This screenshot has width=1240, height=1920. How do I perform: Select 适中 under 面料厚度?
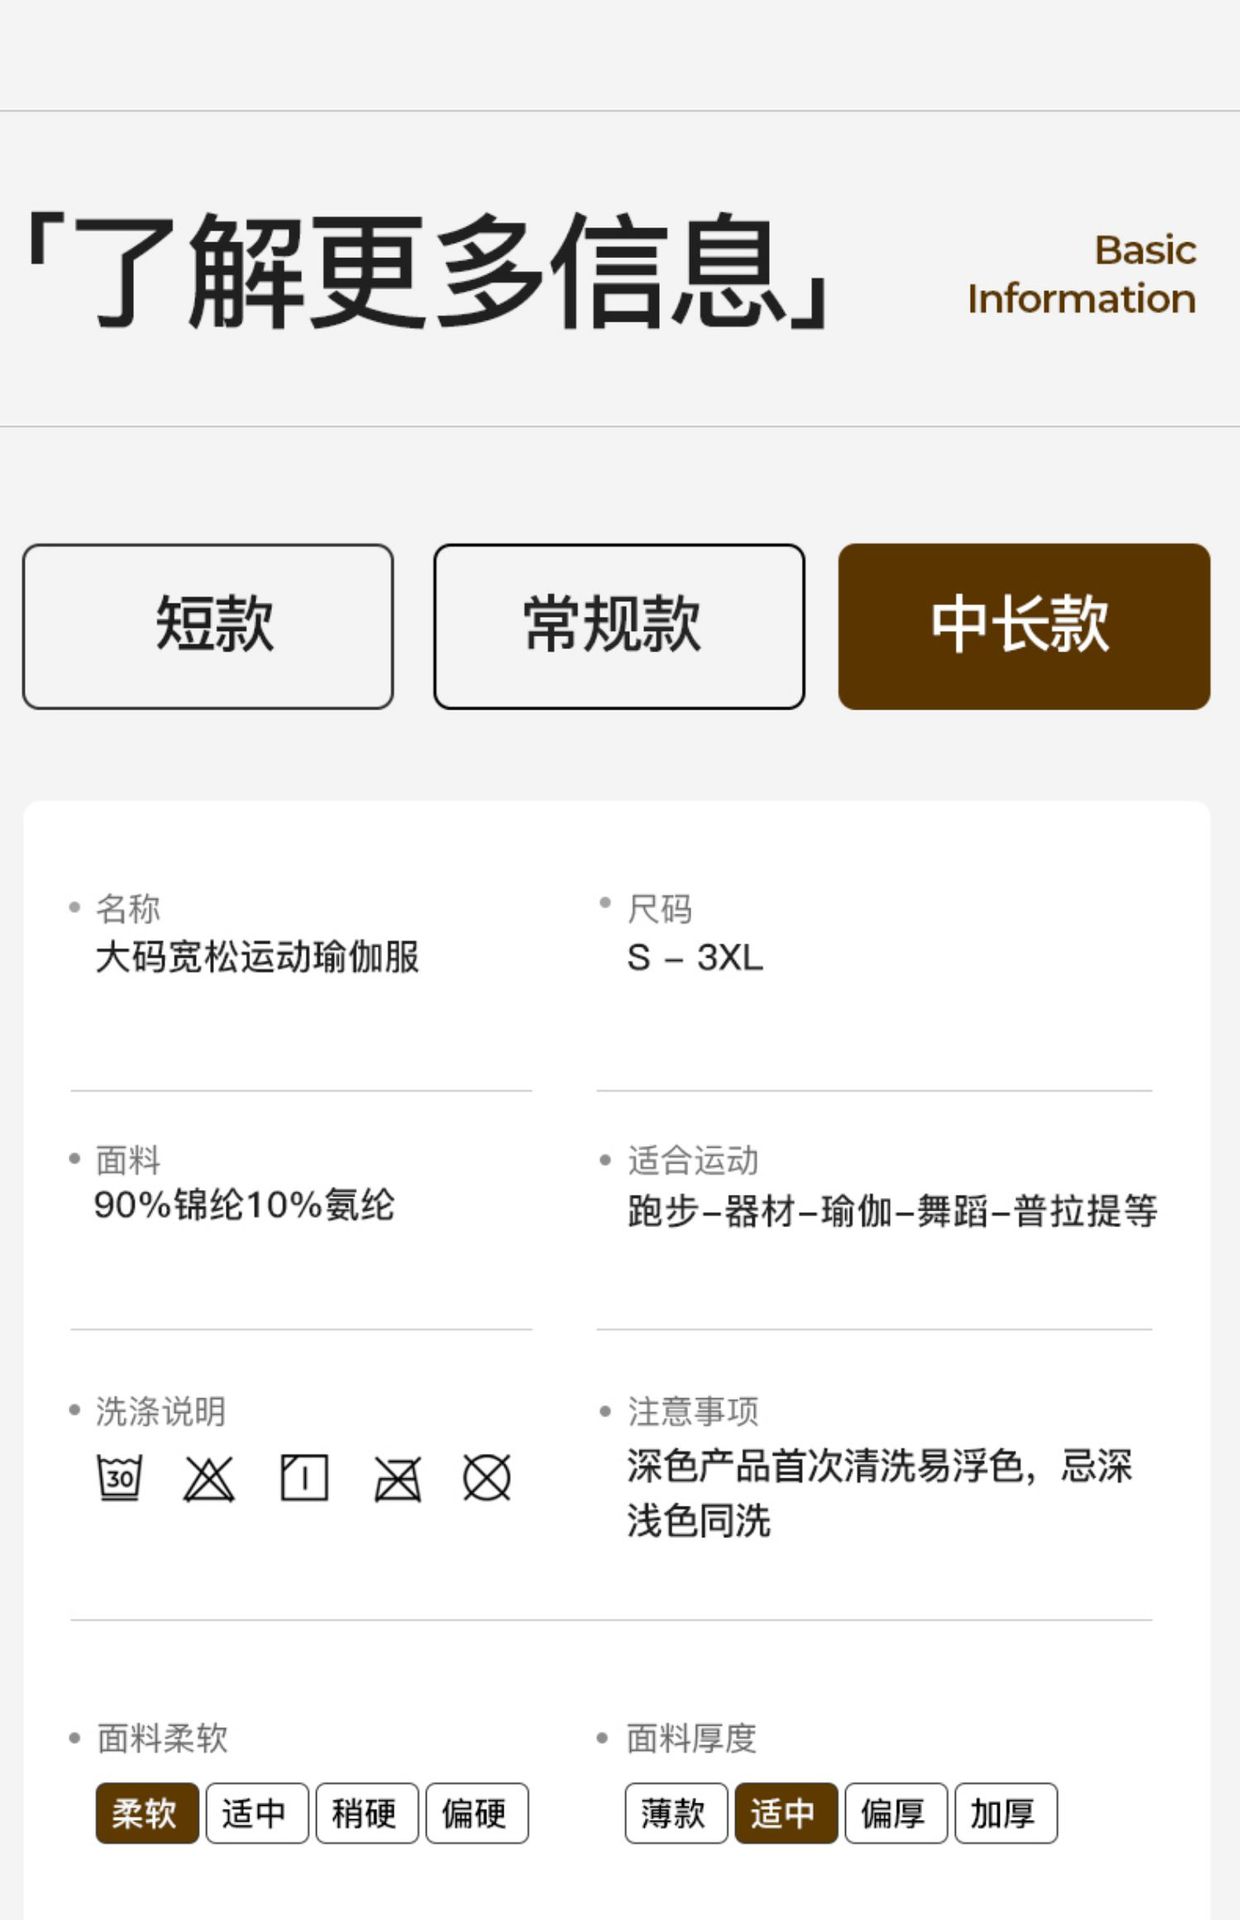point(786,1812)
